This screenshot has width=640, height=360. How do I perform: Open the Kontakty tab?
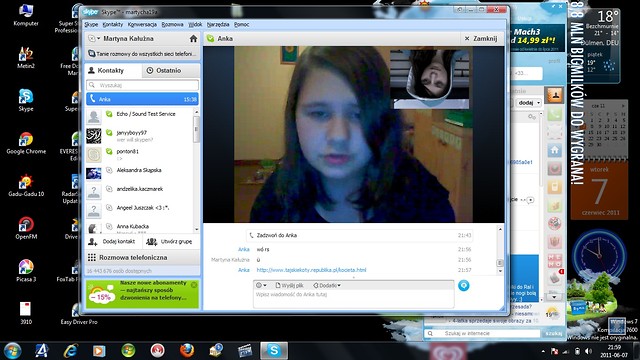[x=114, y=71]
